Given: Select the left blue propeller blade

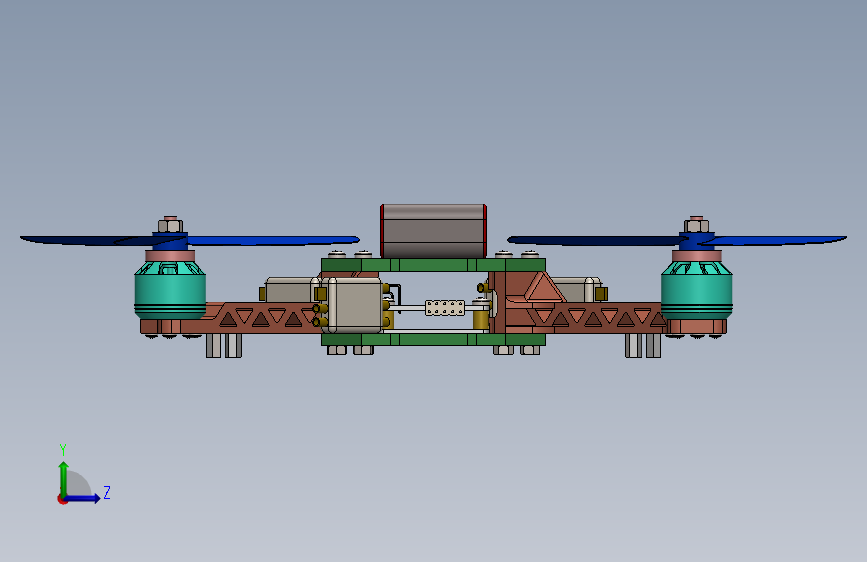Looking at the screenshot, I should [x=190, y=241].
